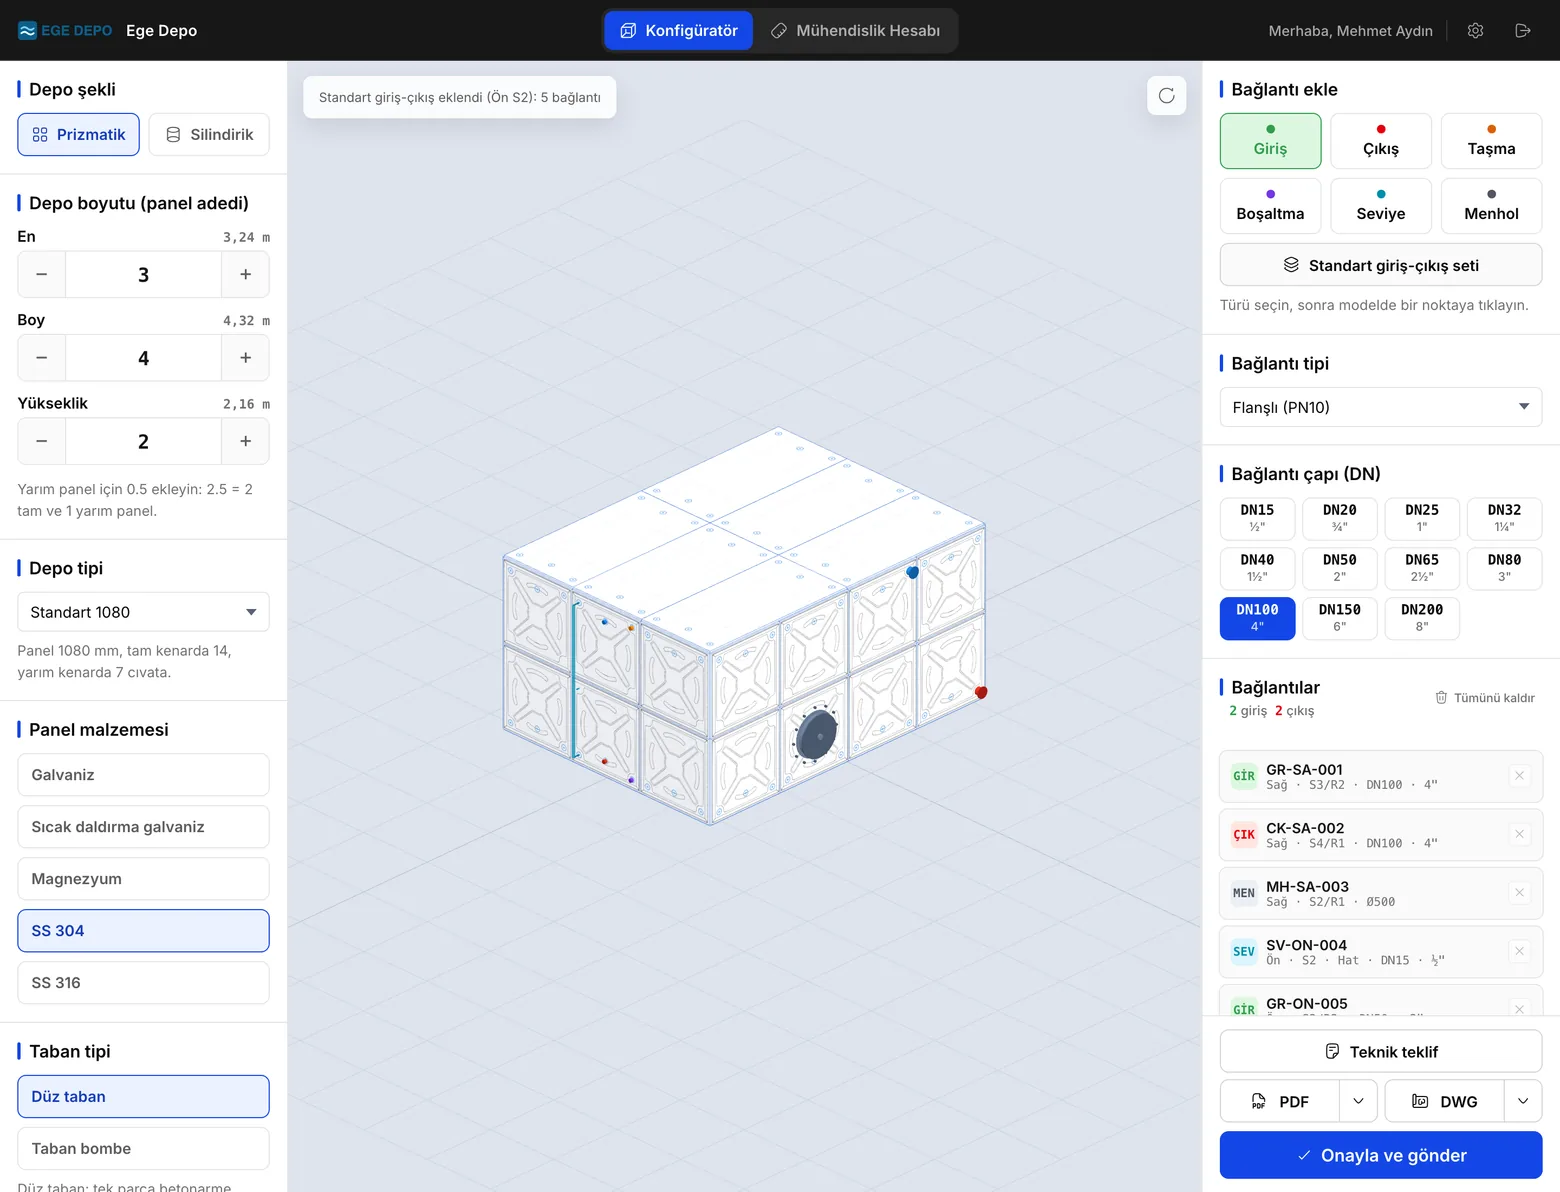
Task: Open the PDF export options chevron
Action: pyautogui.click(x=1358, y=1101)
